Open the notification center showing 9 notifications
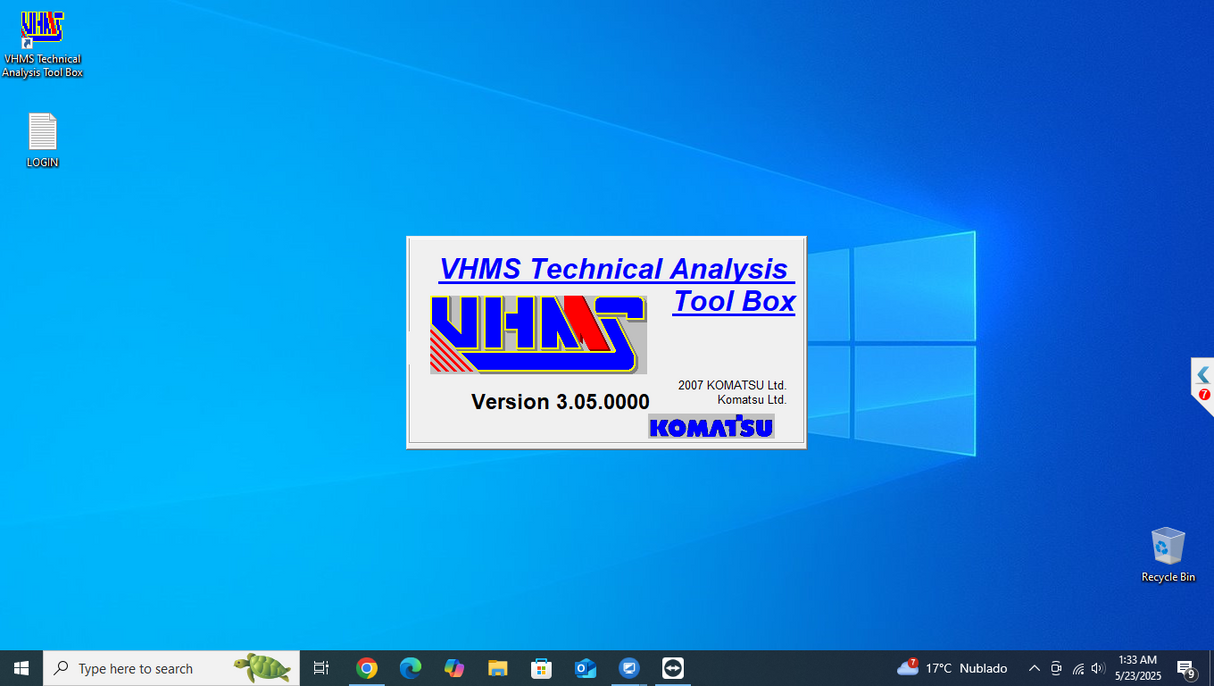1214x686 pixels. tap(1186, 668)
